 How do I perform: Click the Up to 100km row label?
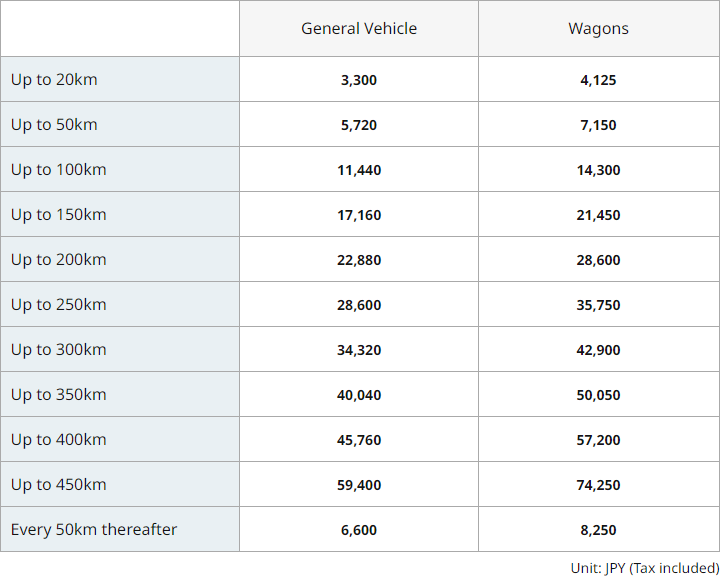point(59,169)
